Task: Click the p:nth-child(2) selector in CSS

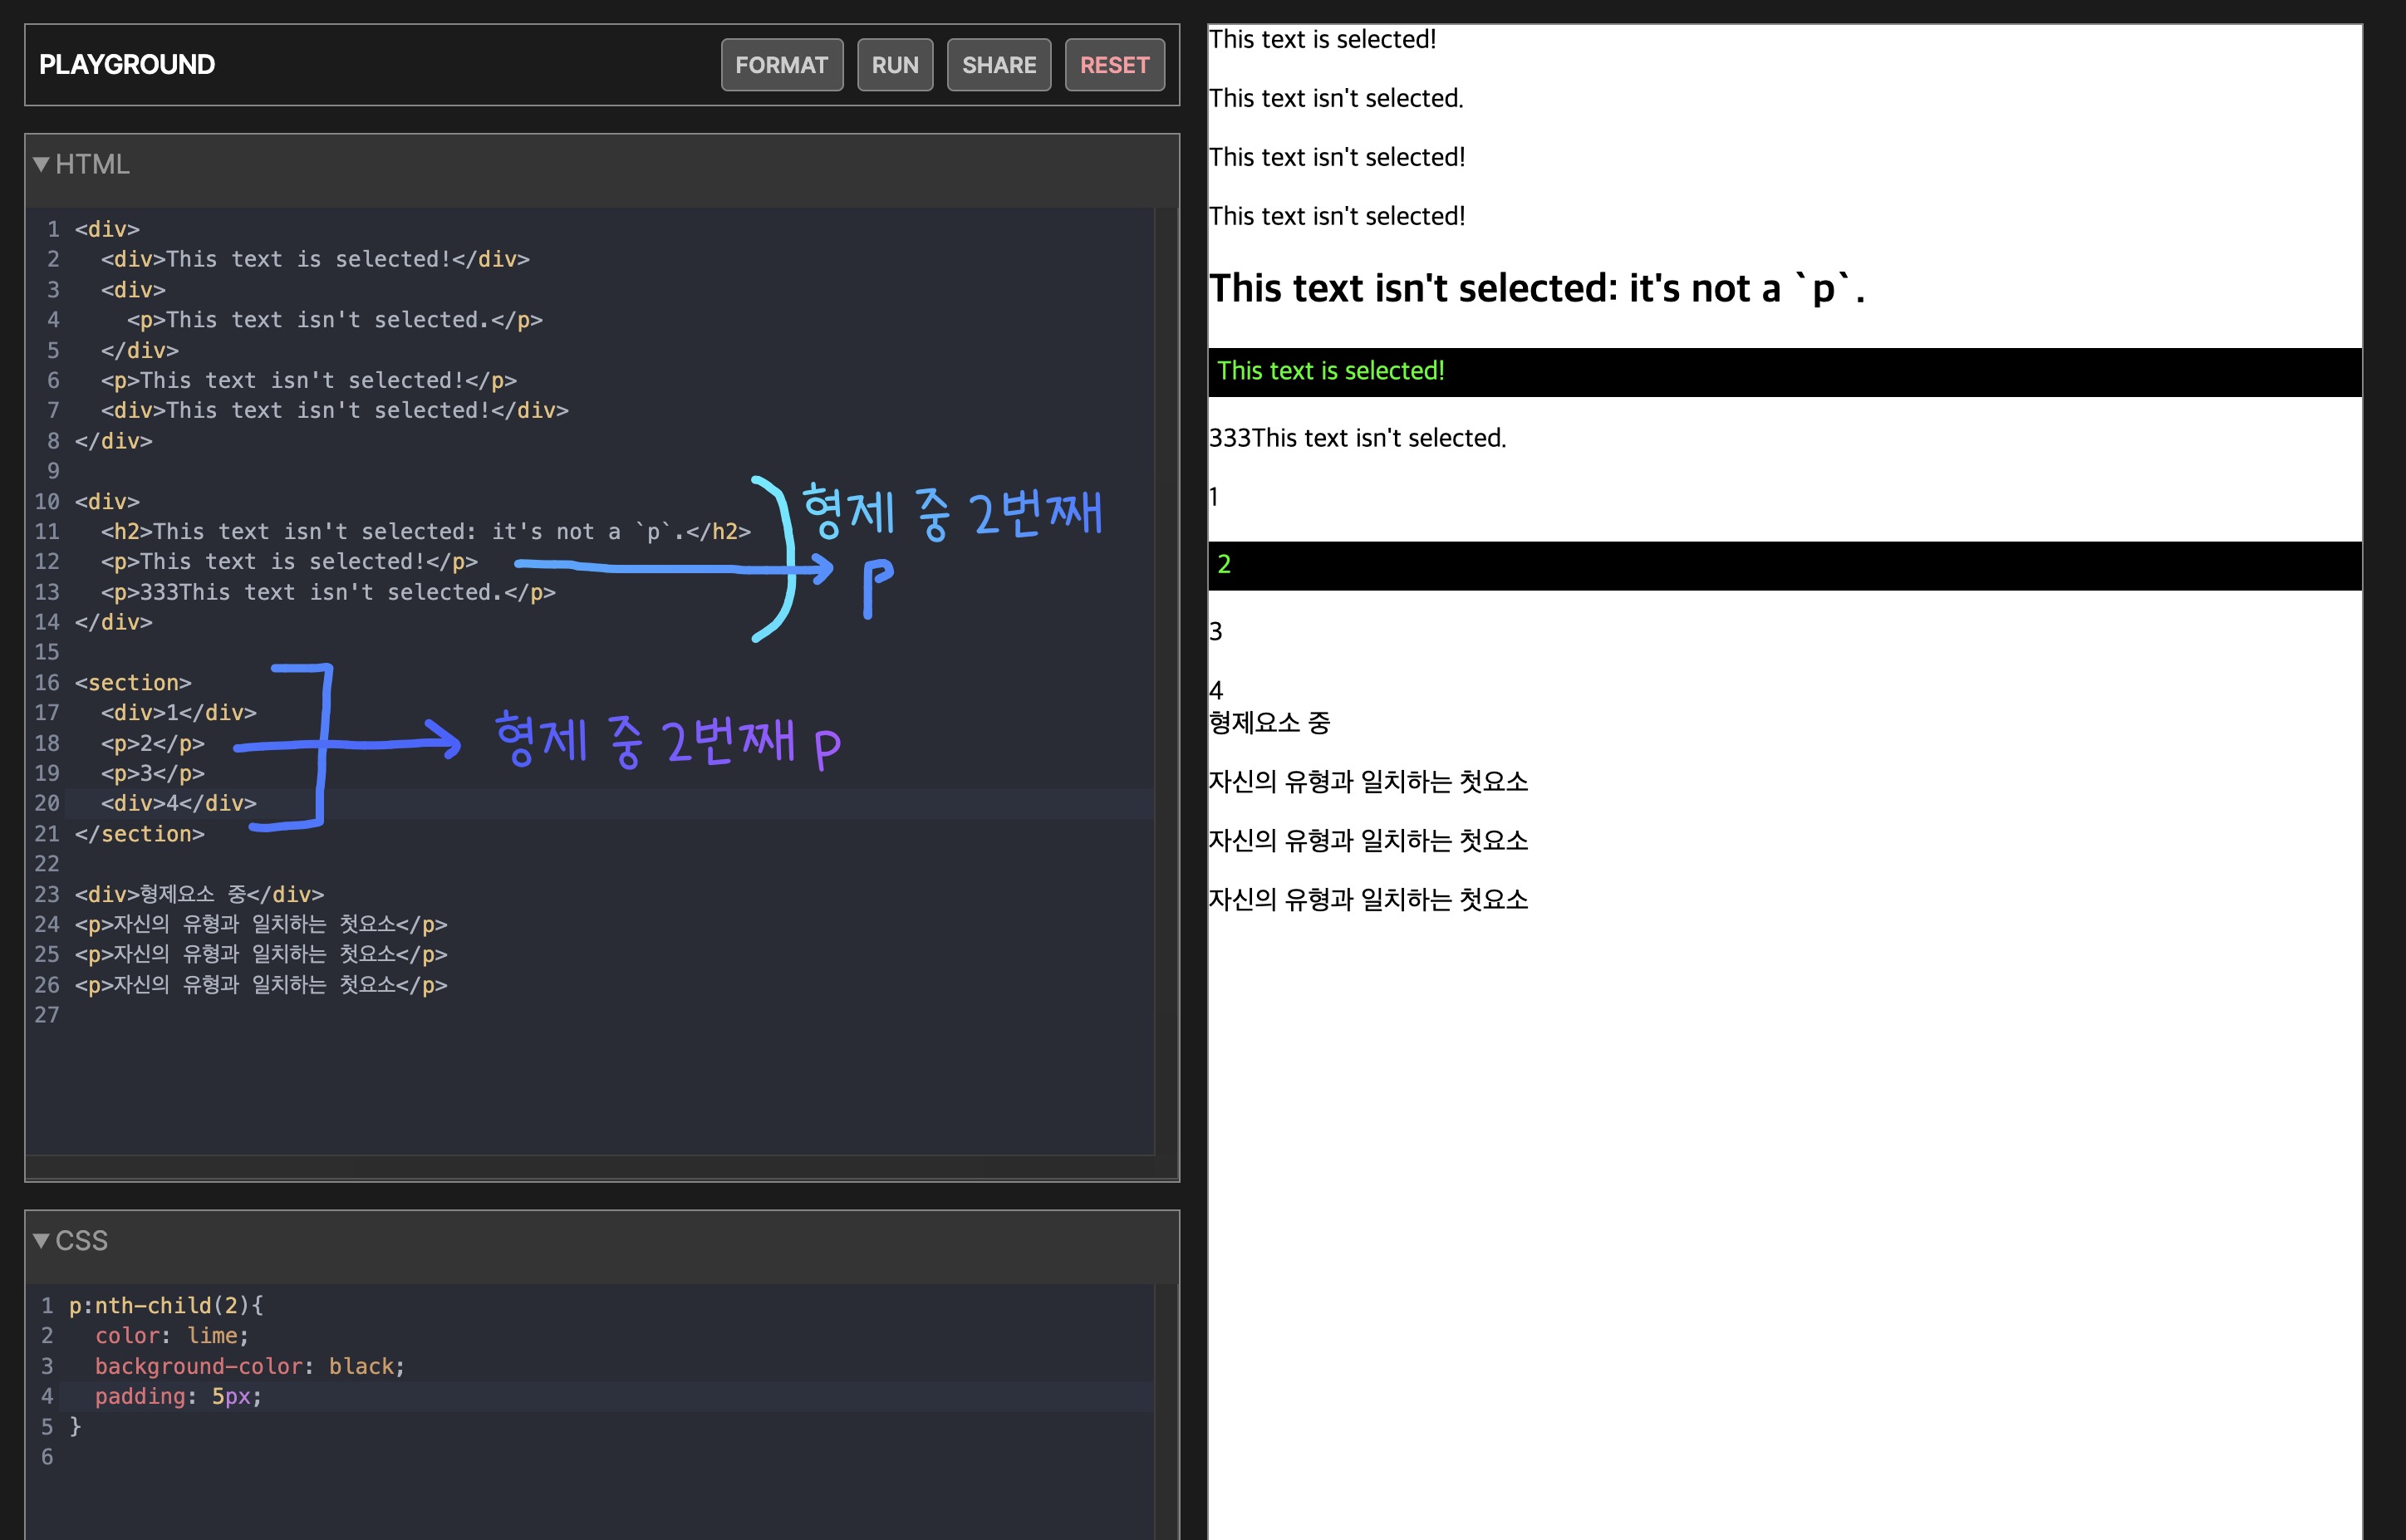Action: pos(158,1305)
